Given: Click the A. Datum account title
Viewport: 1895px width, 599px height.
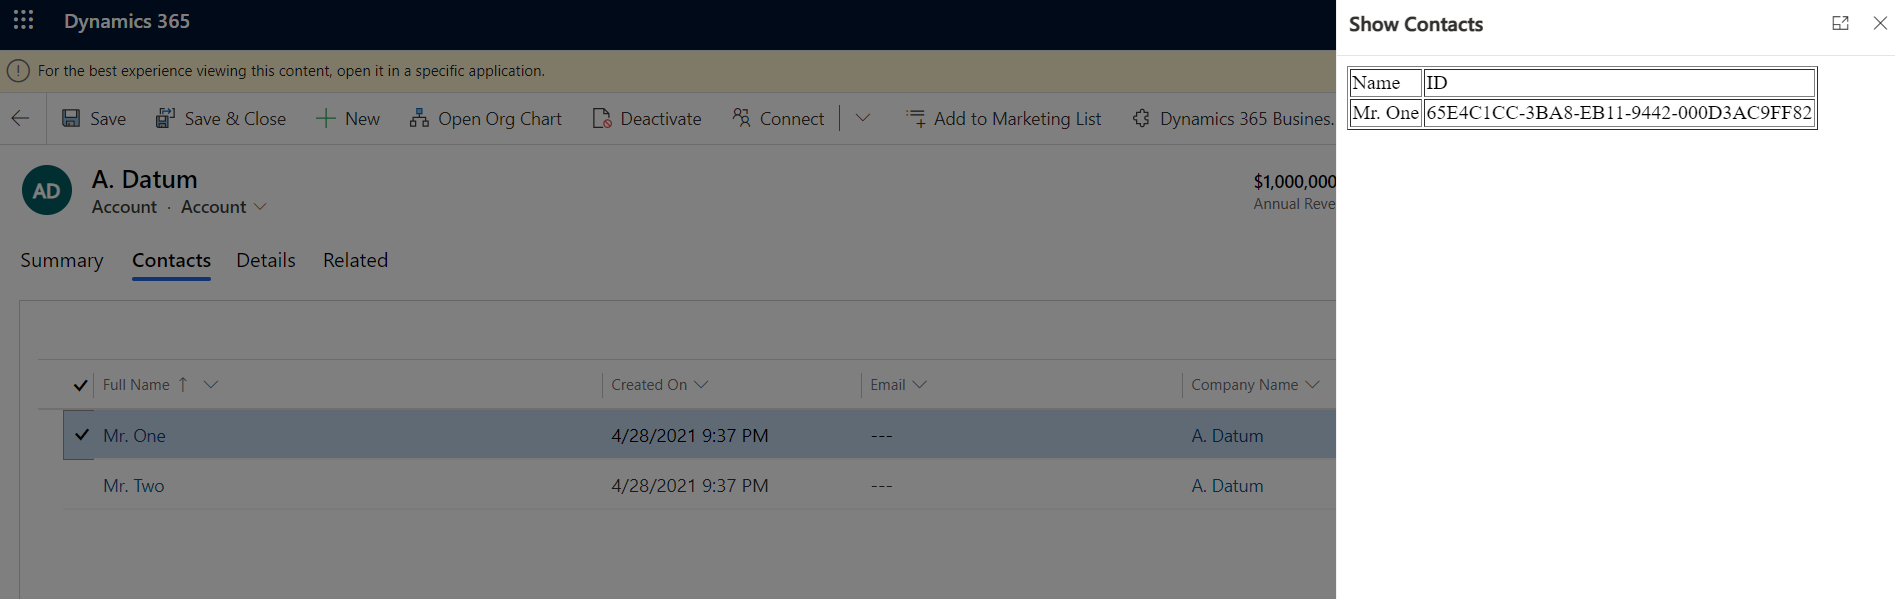Looking at the screenshot, I should tap(145, 179).
